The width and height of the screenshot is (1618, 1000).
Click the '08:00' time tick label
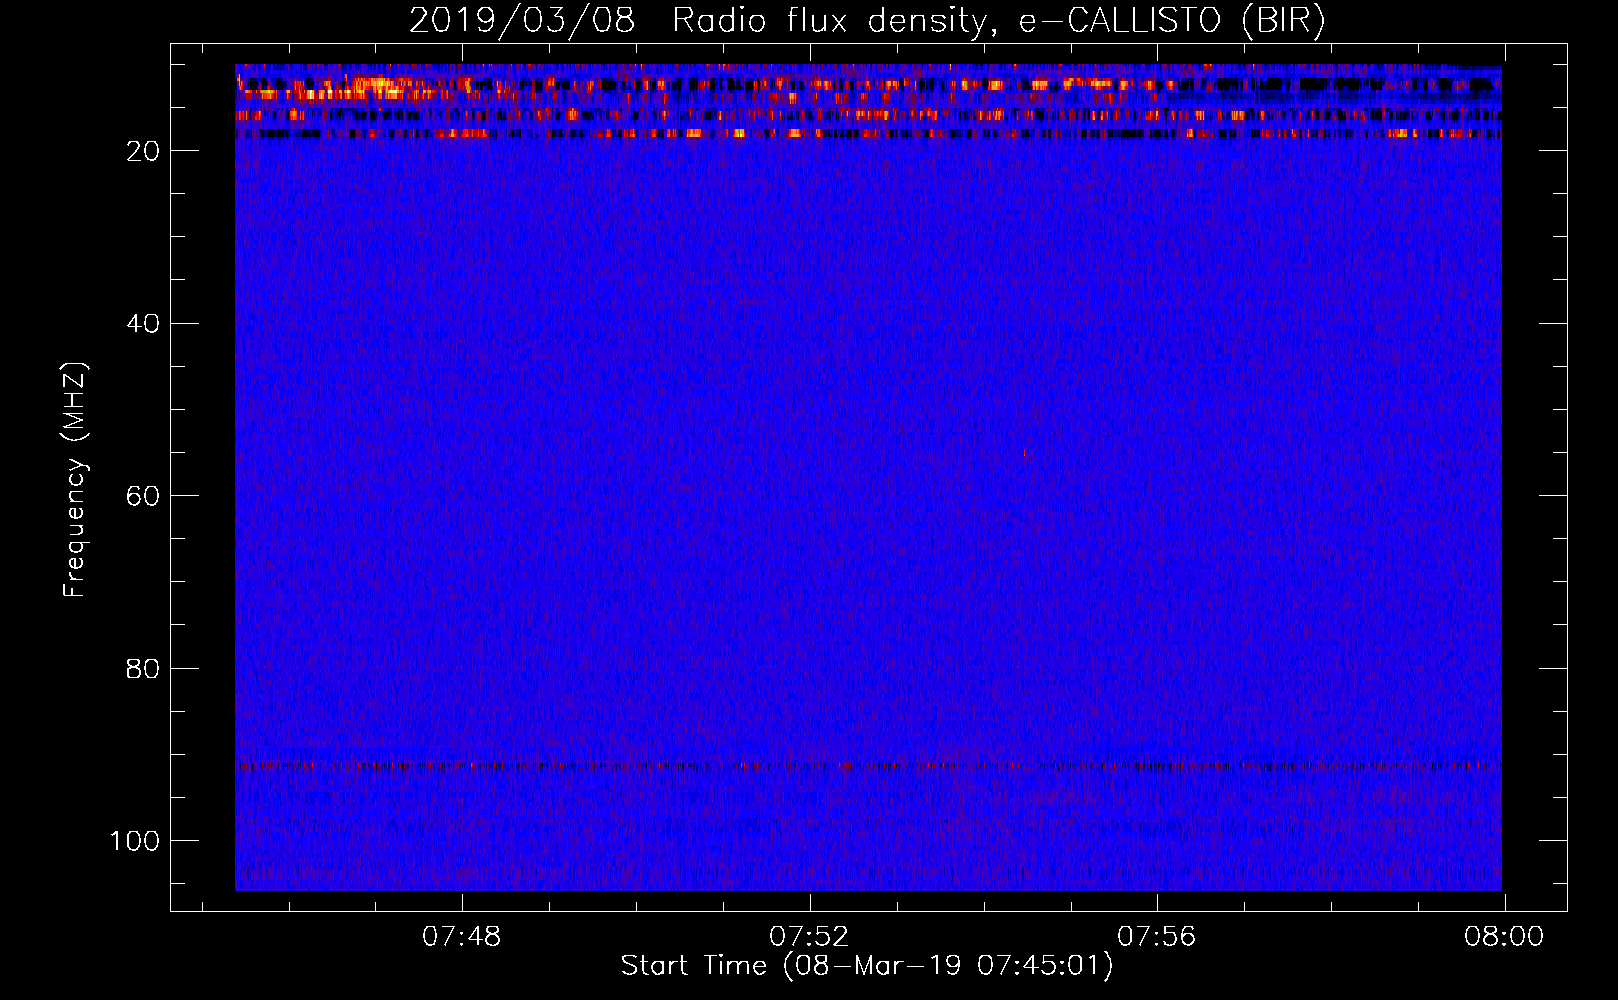pos(1504,937)
